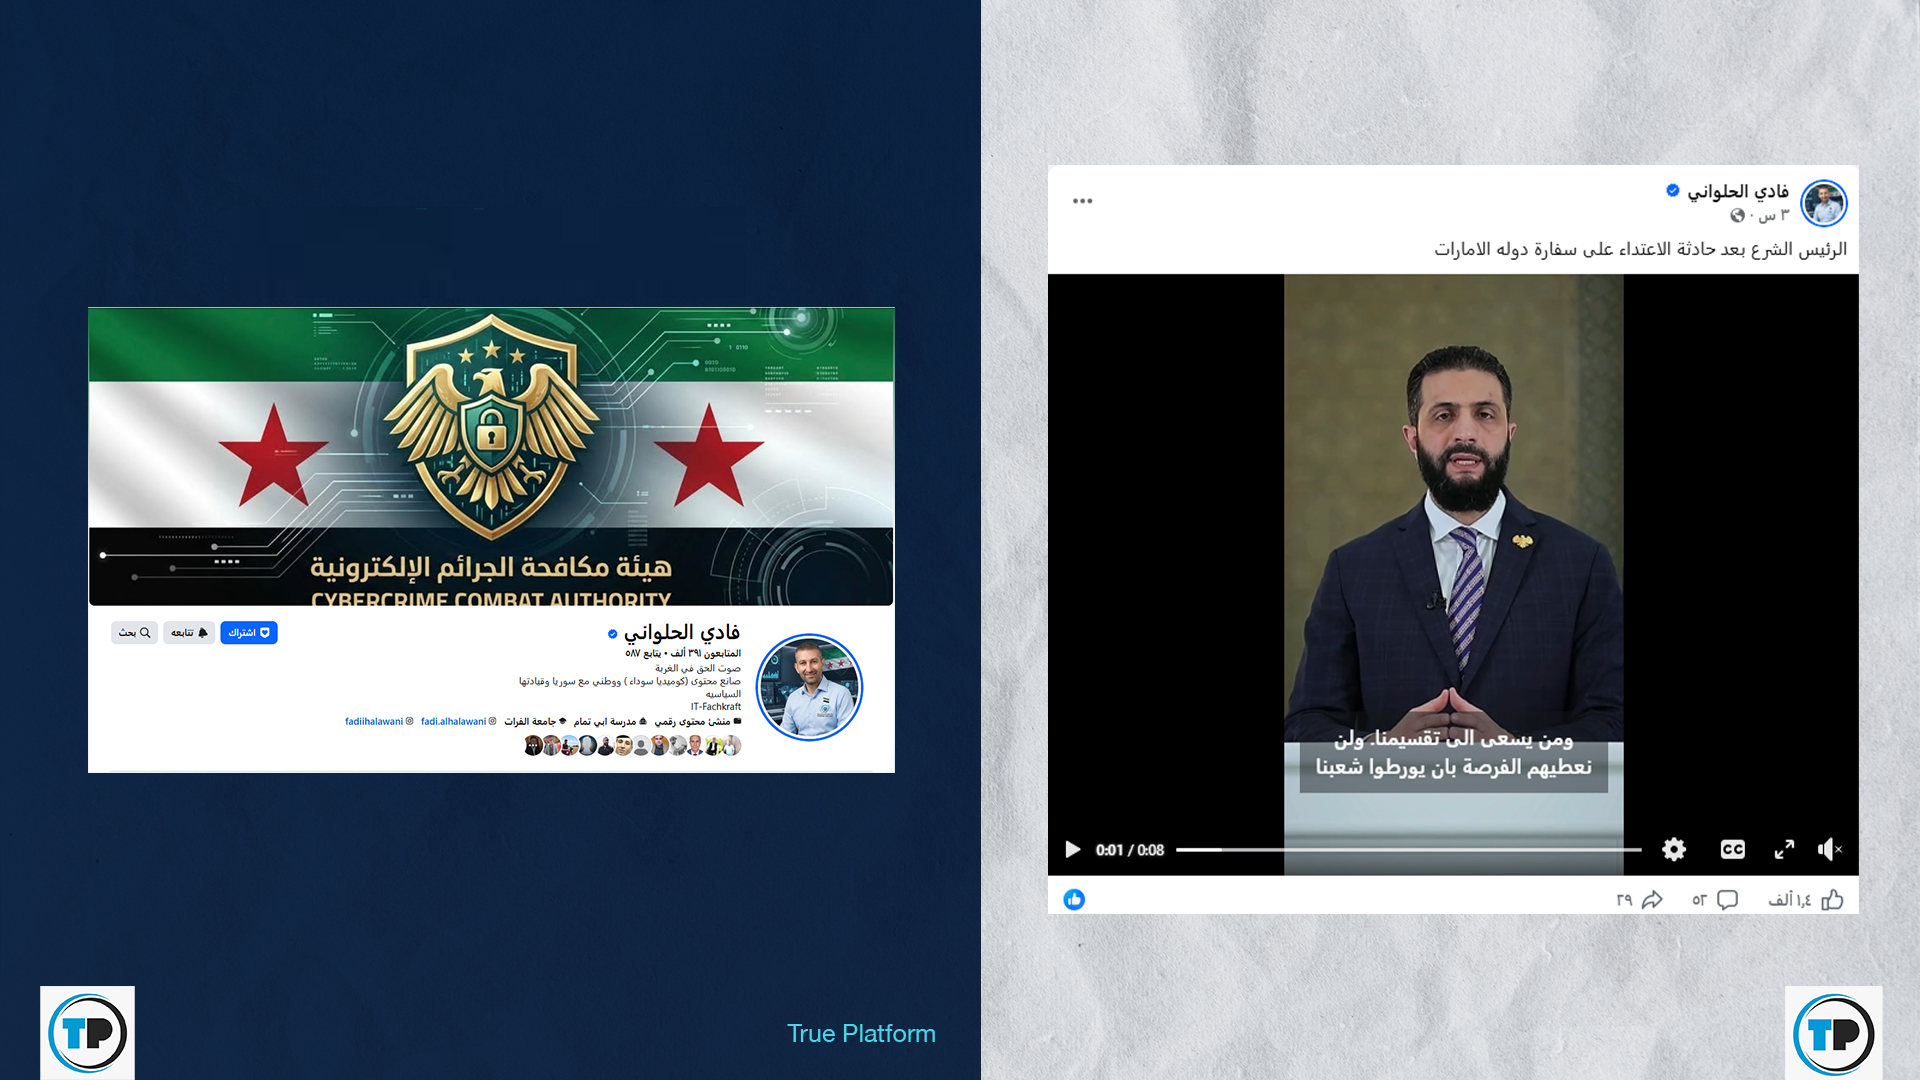Enter fullscreen video mode
The image size is (1920, 1080).
(1784, 850)
